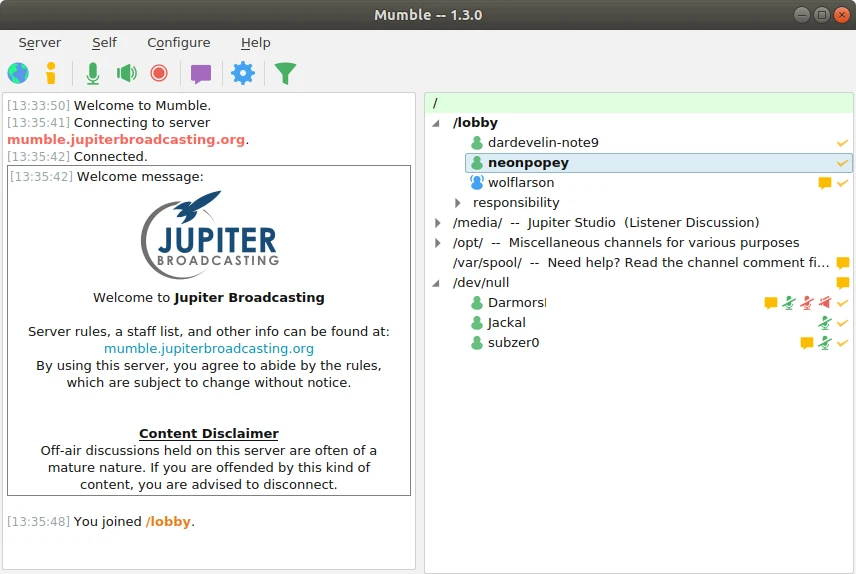Open wolfarson's comment bubble icon
Viewport: 856px width, 574px height.
pyautogui.click(x=825, y=183)
